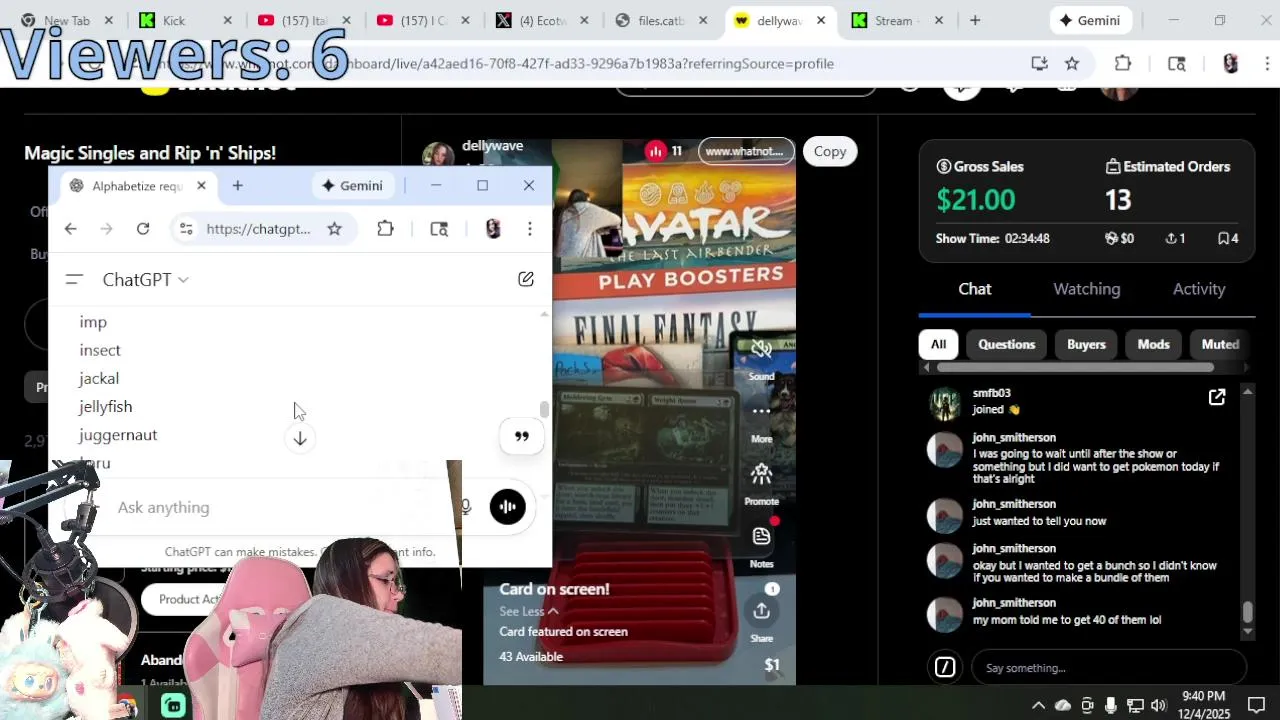Filter chat by Muted
The height and width of the screenshot is (720, 1280).
(1220, 344)
